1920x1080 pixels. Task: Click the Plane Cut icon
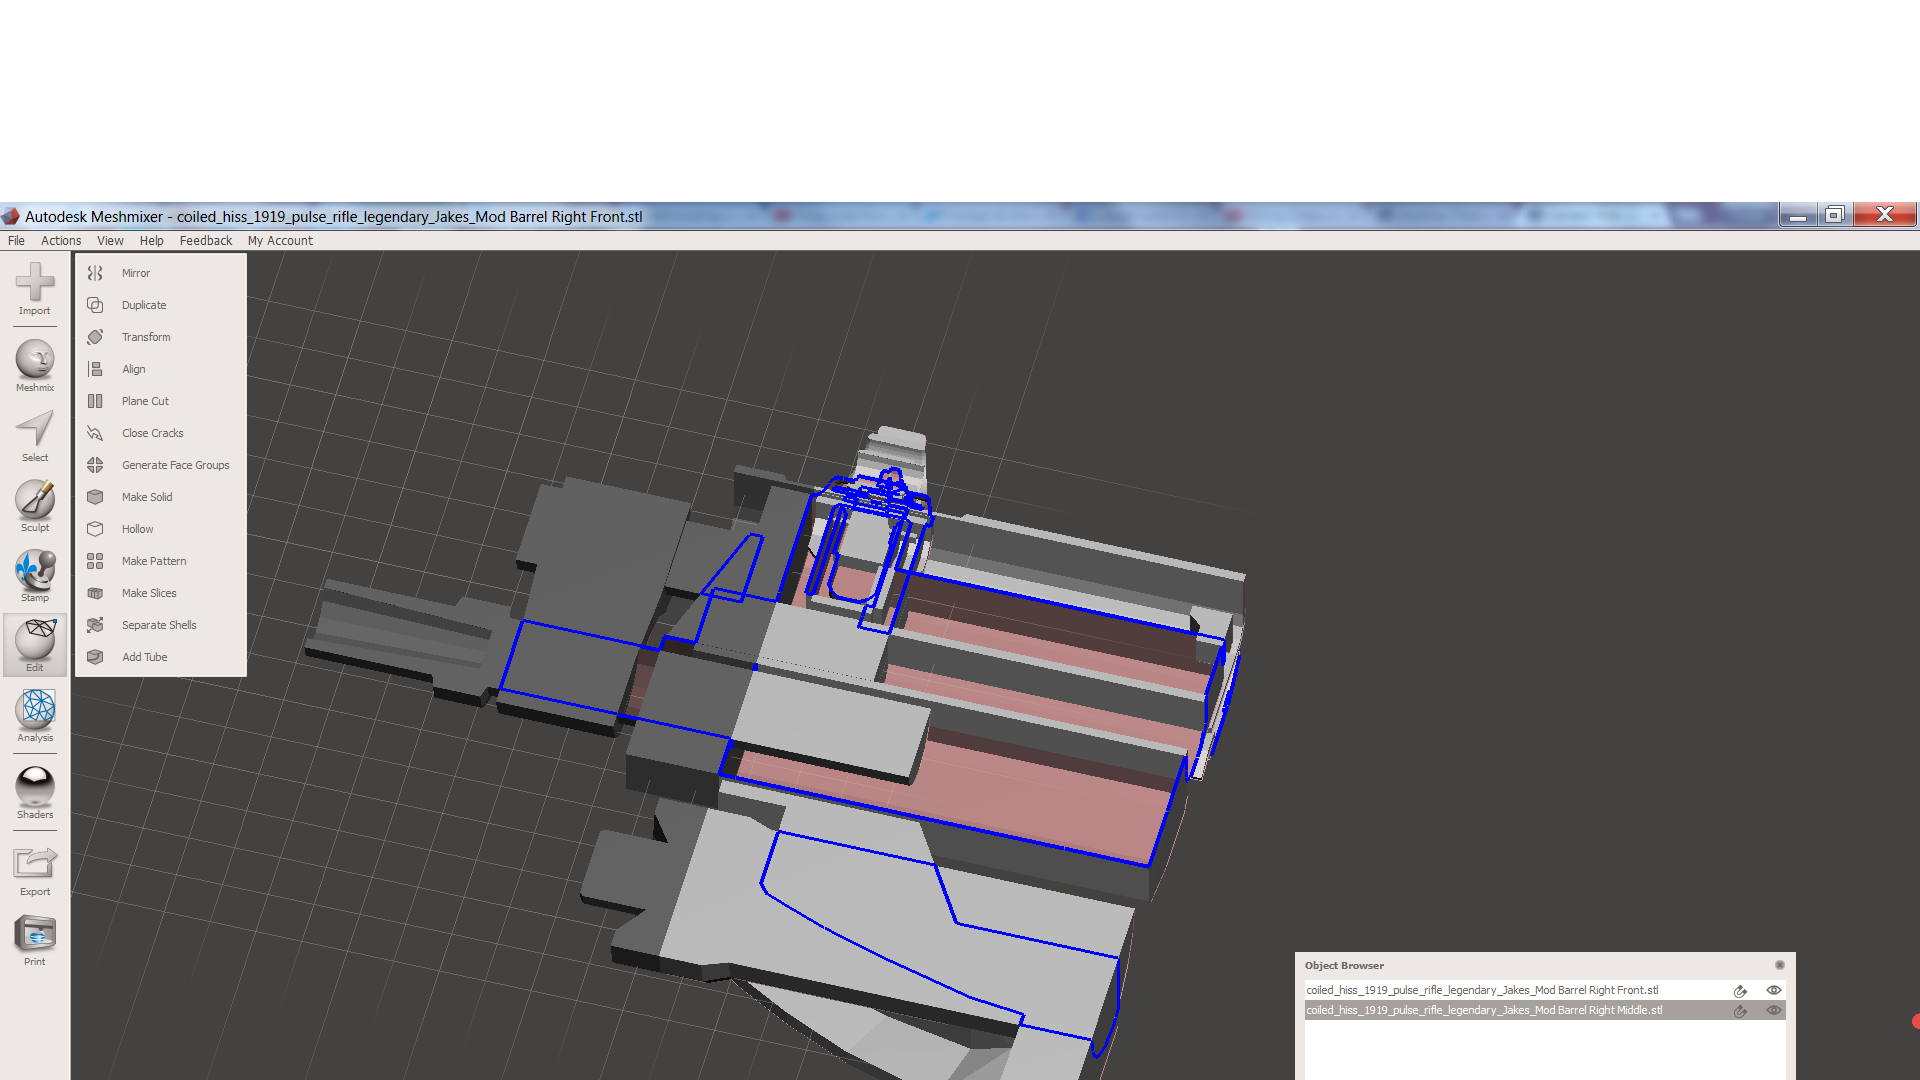(95, 401)
